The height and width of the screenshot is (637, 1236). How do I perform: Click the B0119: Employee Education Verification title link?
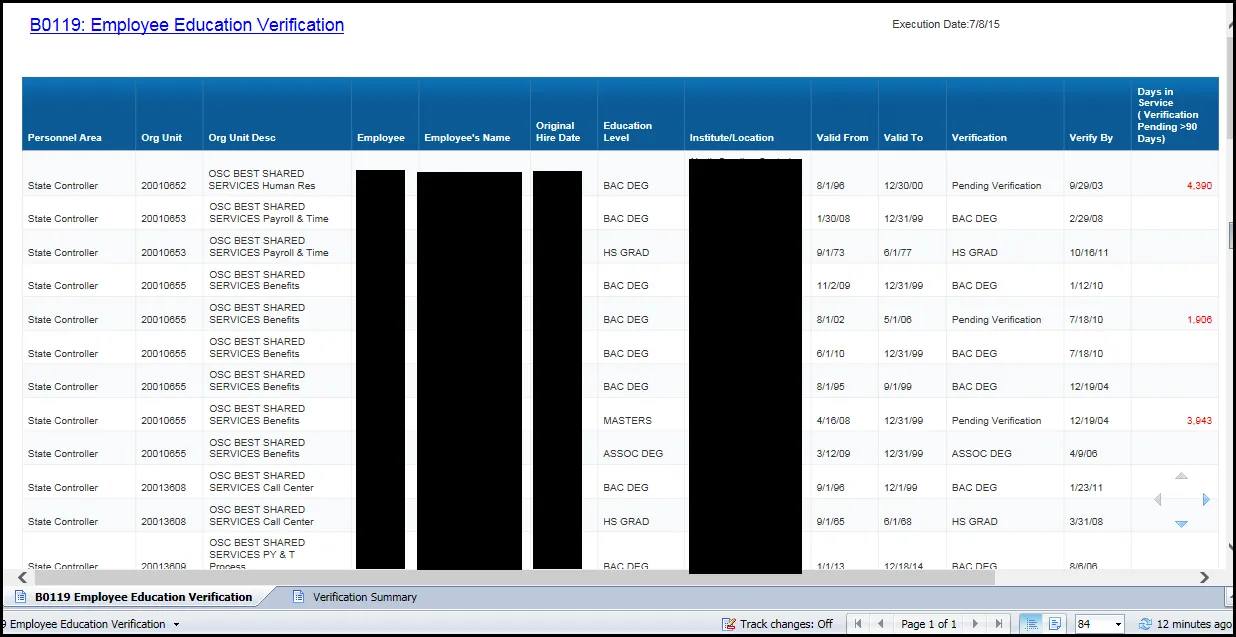coord(187,25)
